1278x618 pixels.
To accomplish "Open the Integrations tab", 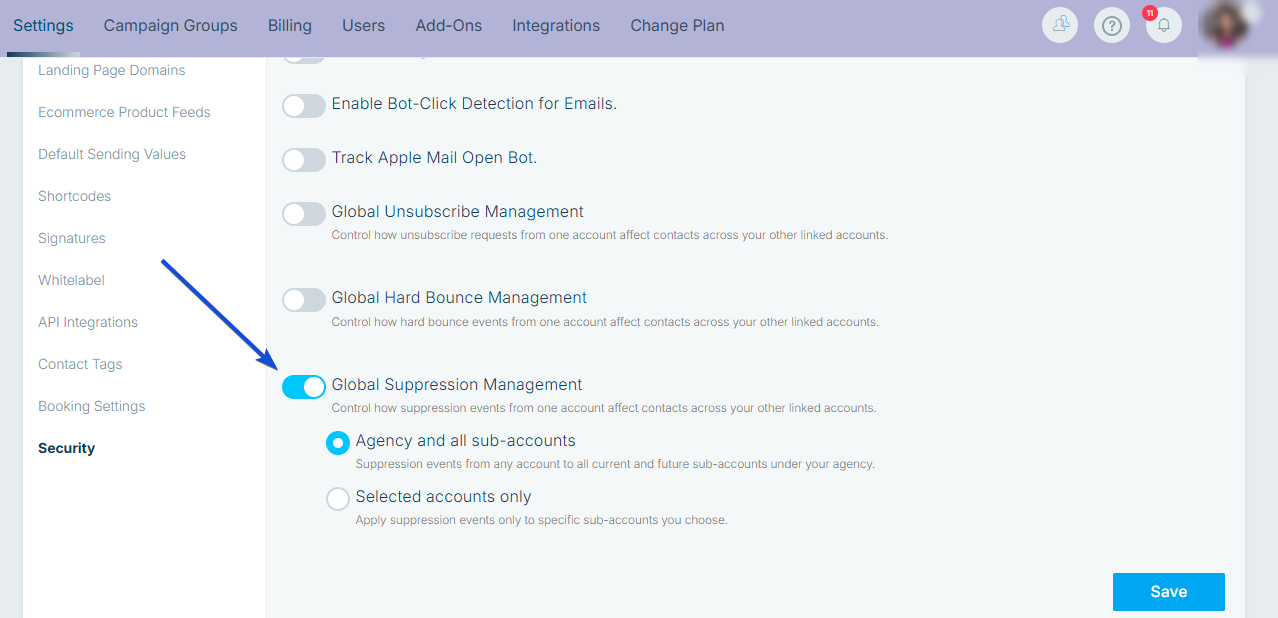I will tap(556, 25).
